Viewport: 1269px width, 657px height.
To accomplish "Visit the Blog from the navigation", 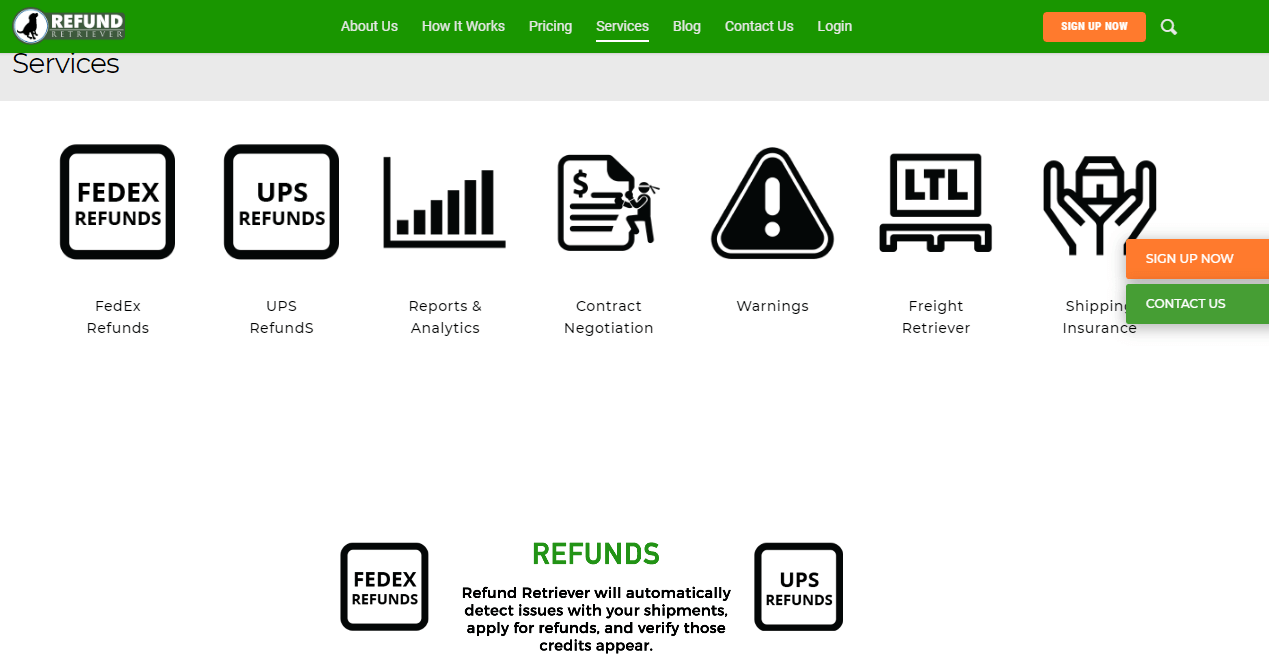I will pyautogui.click(x=687, y=26).
